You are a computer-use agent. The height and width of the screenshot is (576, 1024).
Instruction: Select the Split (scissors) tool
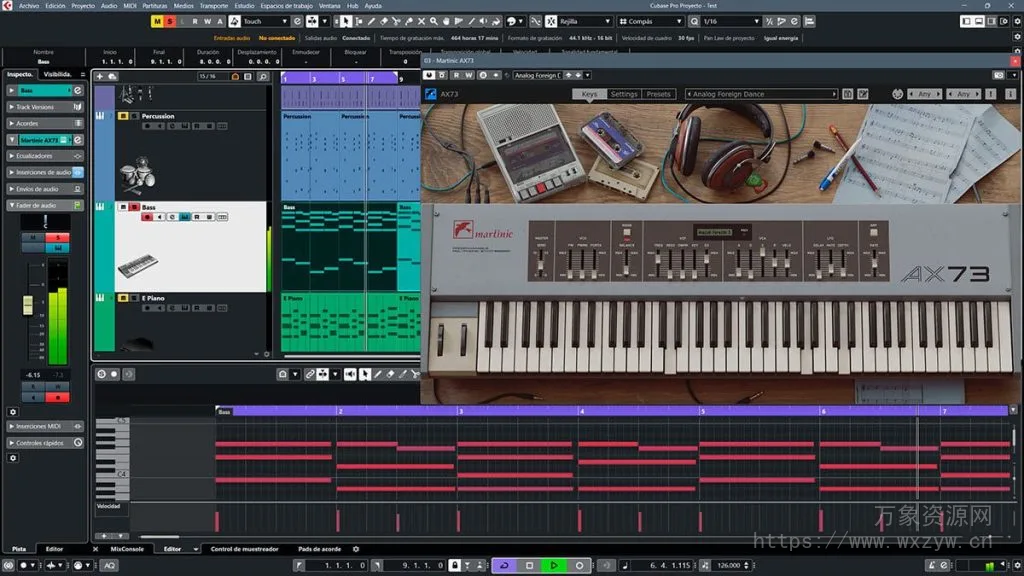[396, 21]
